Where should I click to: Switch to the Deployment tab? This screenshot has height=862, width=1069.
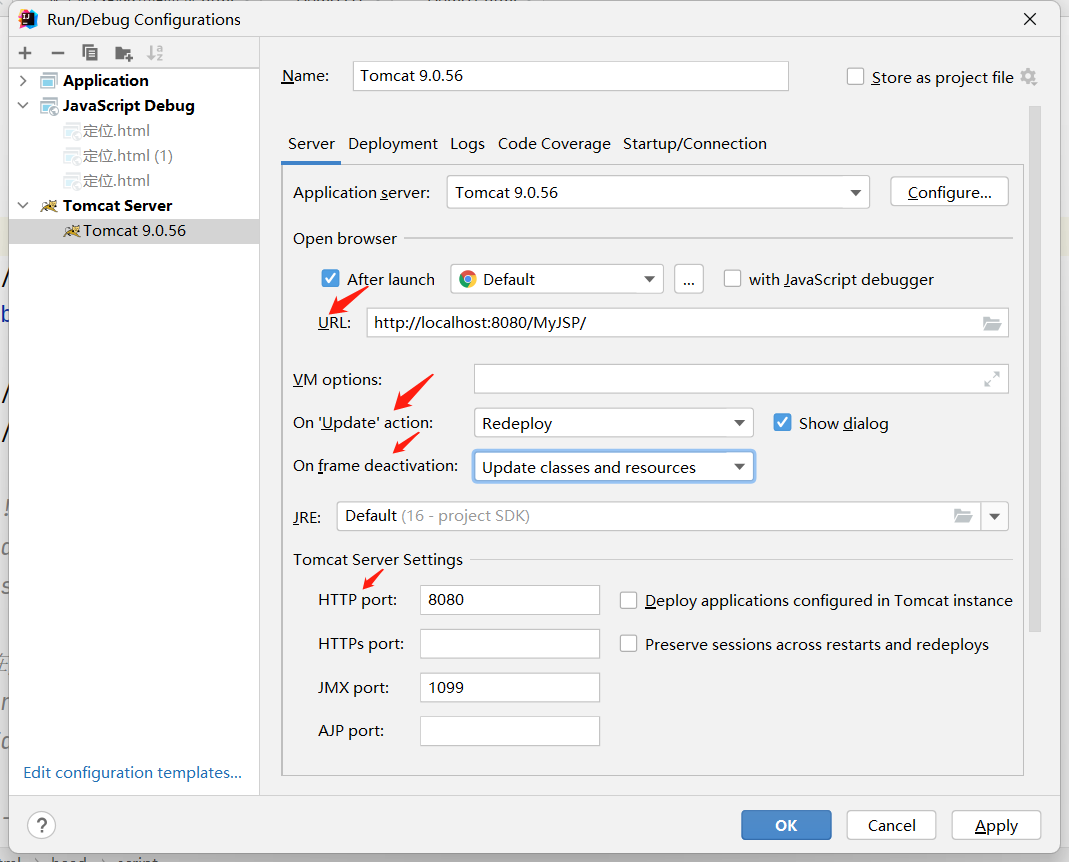(393, 144)
